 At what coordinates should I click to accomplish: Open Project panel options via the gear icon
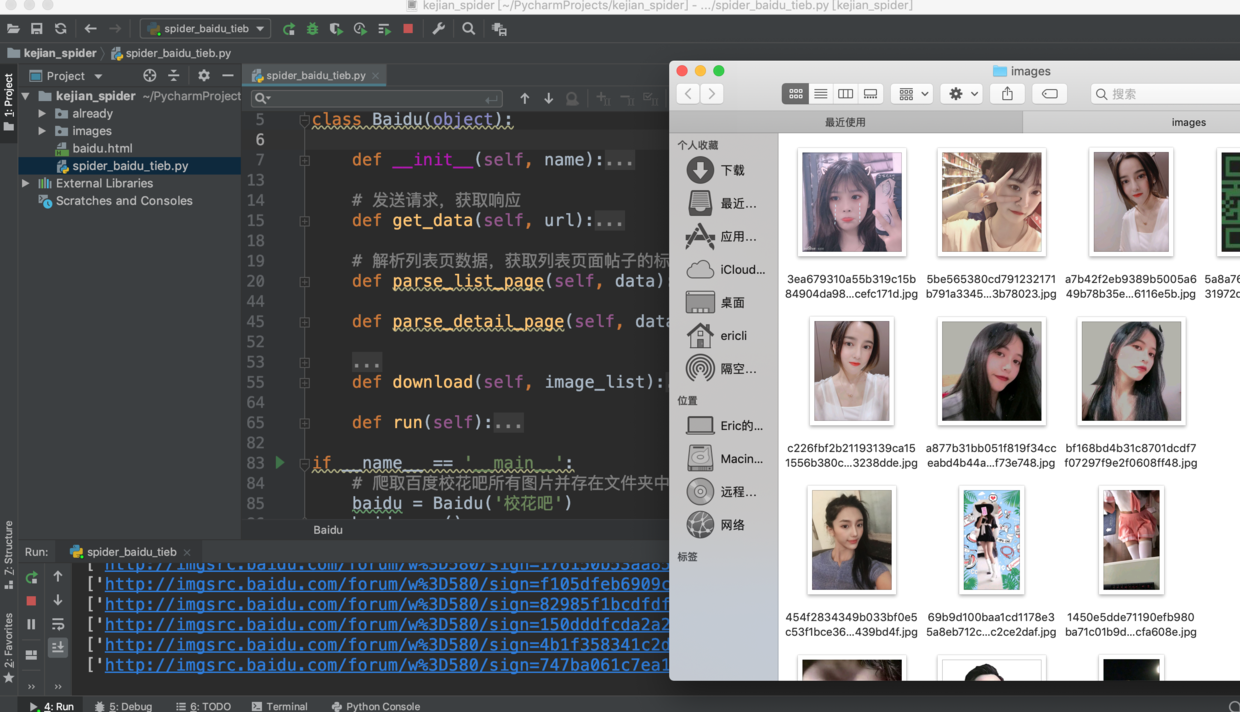coord(203,75)
